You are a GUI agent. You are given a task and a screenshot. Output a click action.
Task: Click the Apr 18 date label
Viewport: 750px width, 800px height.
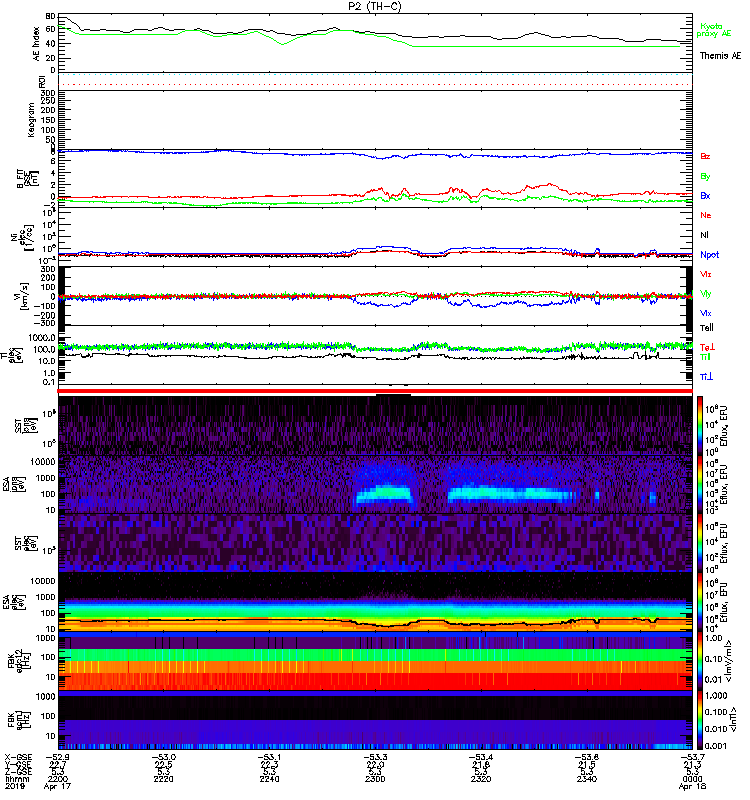click(x=692, y=786)
